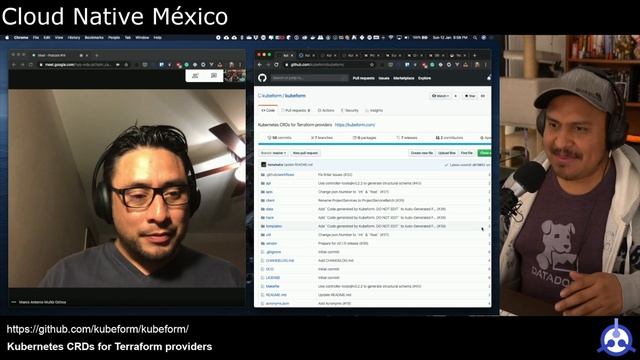Switch to the Insights tab
The image size is (640, 360).
tap(374, 111)
